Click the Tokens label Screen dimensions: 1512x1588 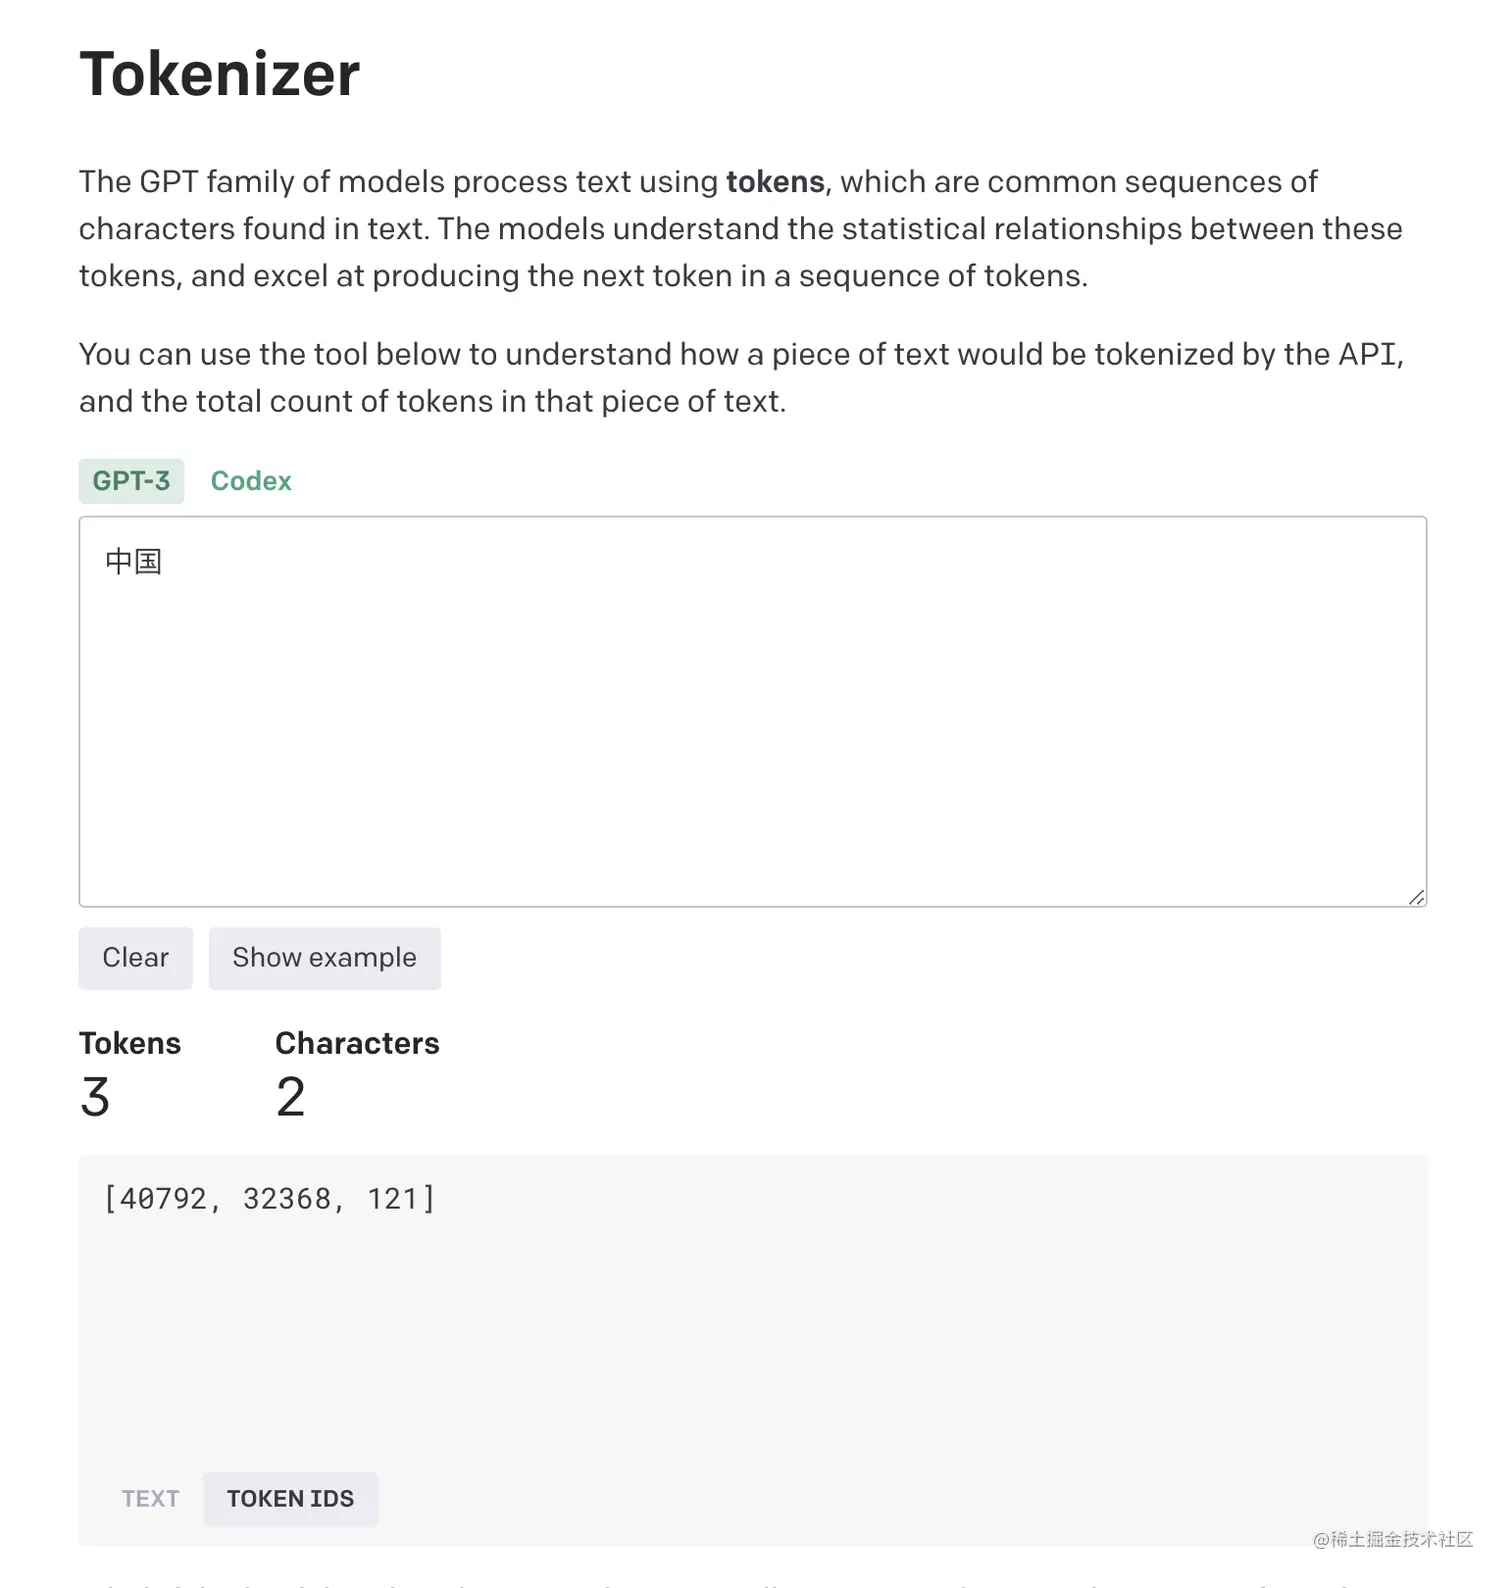click(130, 1043)
